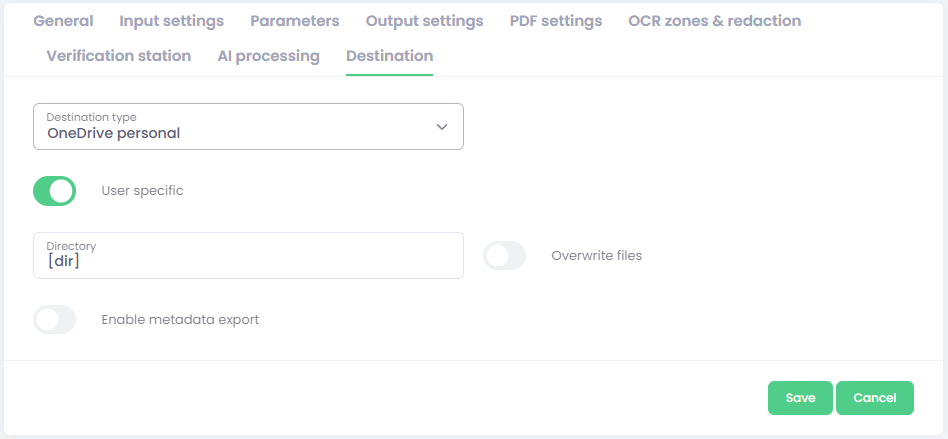Image resolution: width=948 pixels, height=439 pixels.
Task: Go to the Parameters tab
Action: click(295, 21)
